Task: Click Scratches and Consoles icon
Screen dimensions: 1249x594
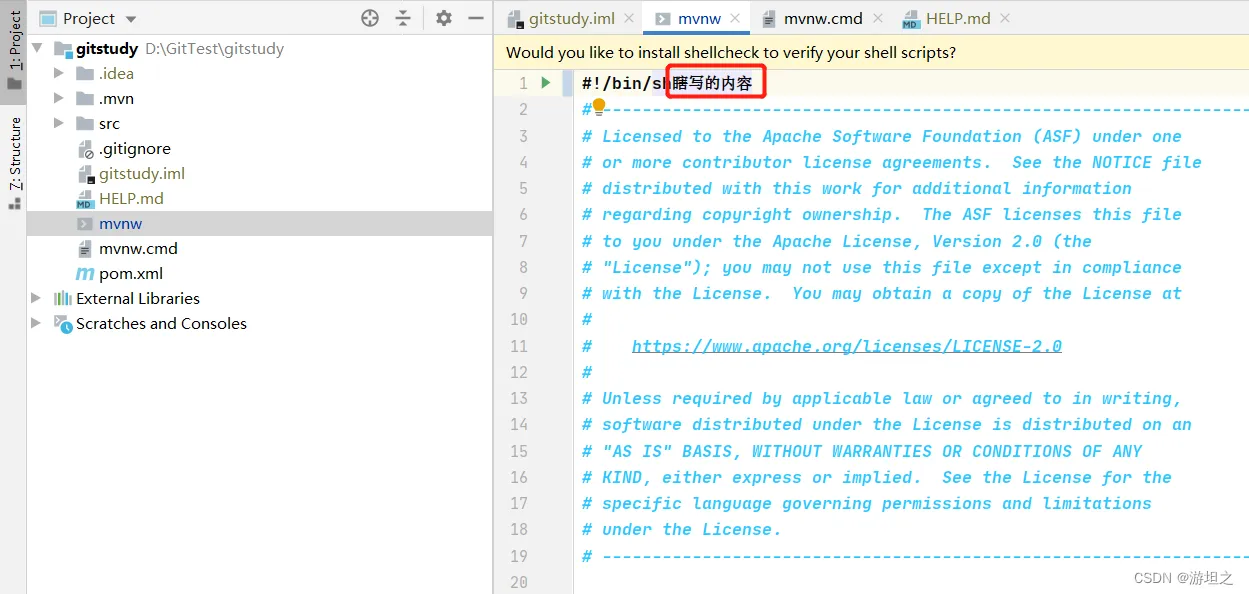Action: [63, 323]
